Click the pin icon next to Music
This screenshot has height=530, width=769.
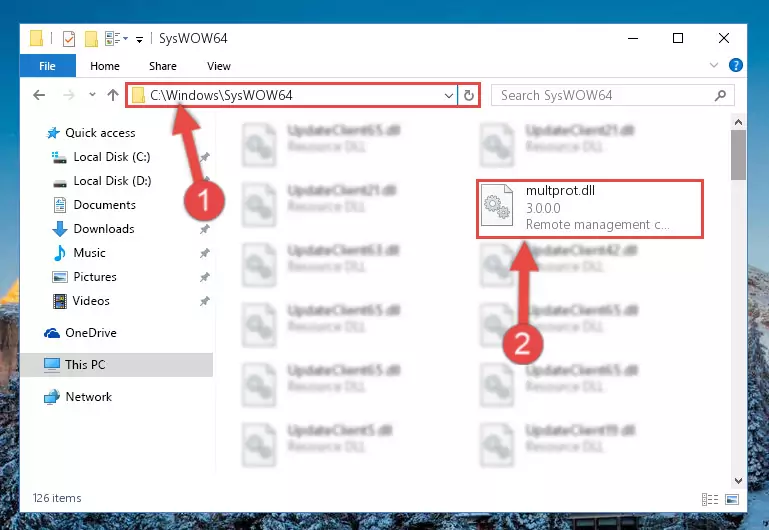[205, 253]
